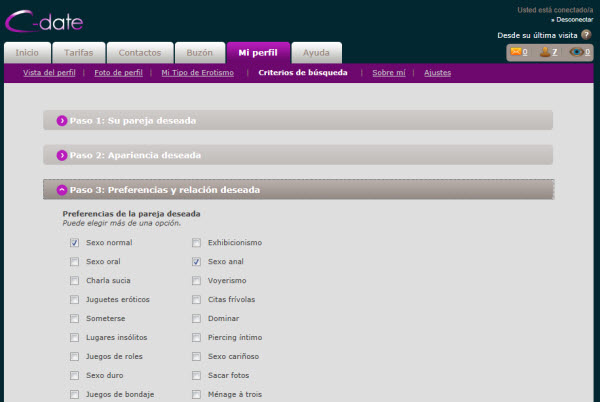Expand Paso 2 arrow icon
Image resolution: width=600 pixels, height=402 pixels.
[x=62, y=155]
